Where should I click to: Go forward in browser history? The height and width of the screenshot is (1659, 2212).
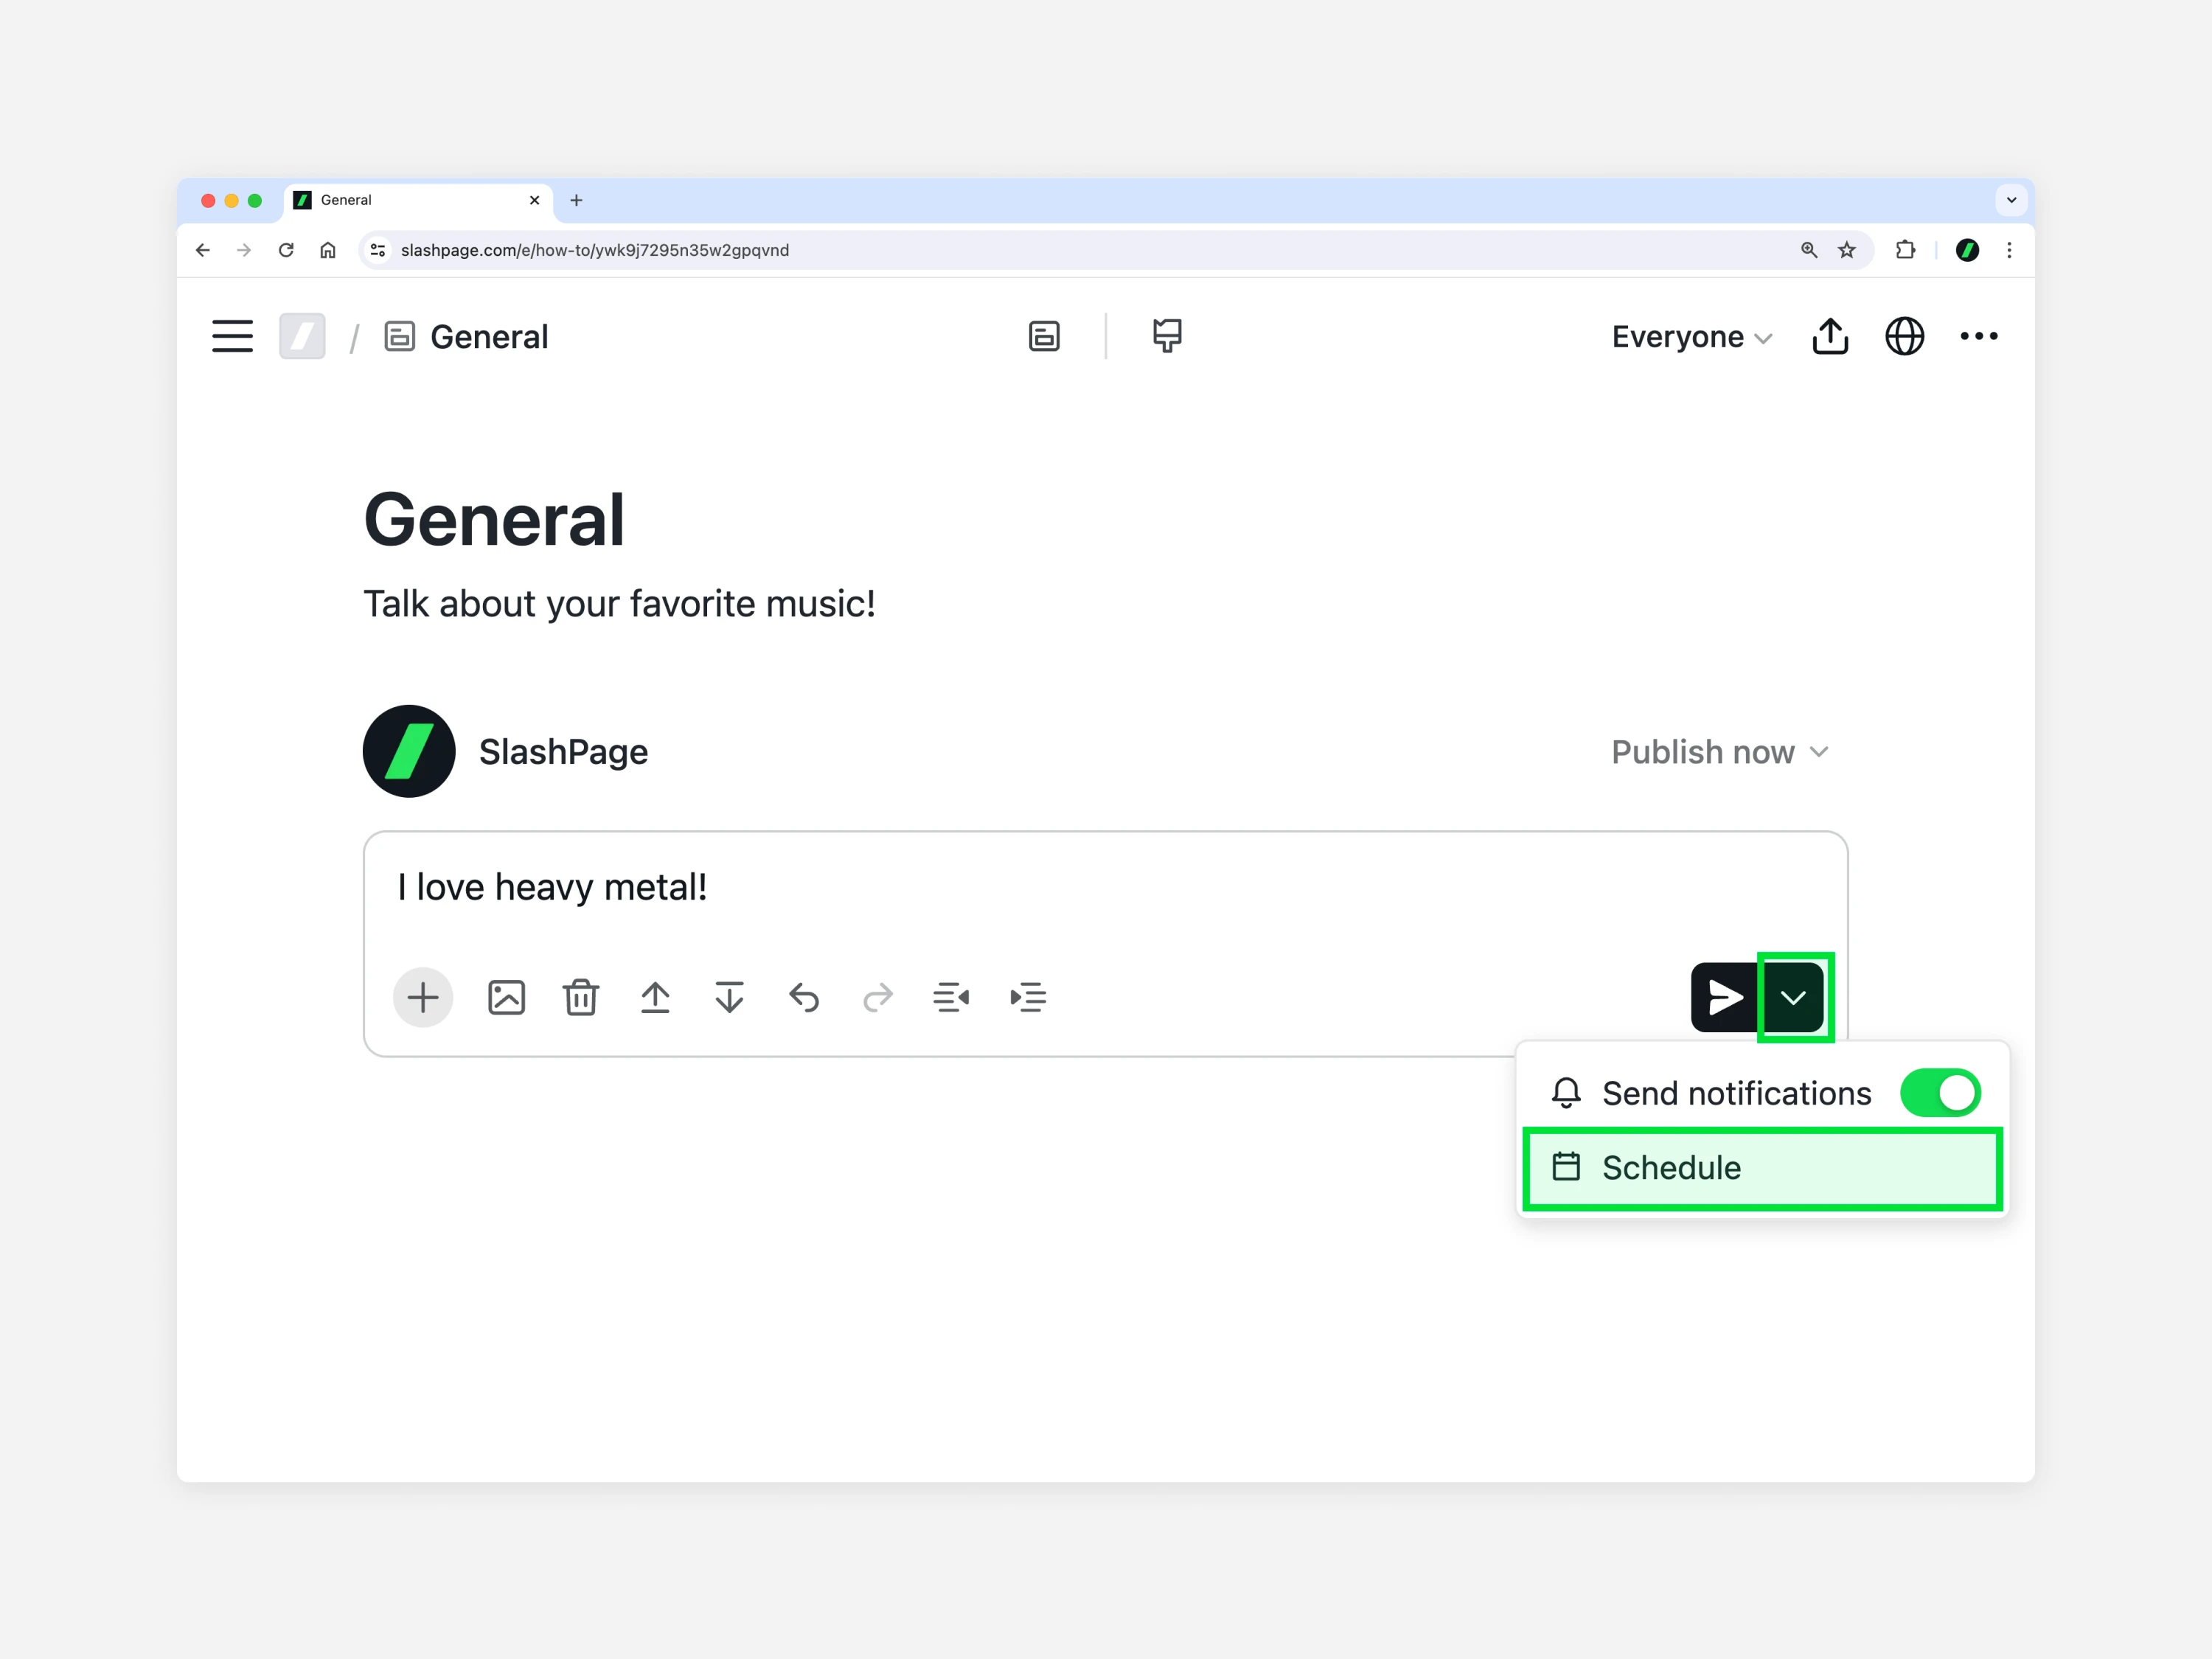(244, 250)
